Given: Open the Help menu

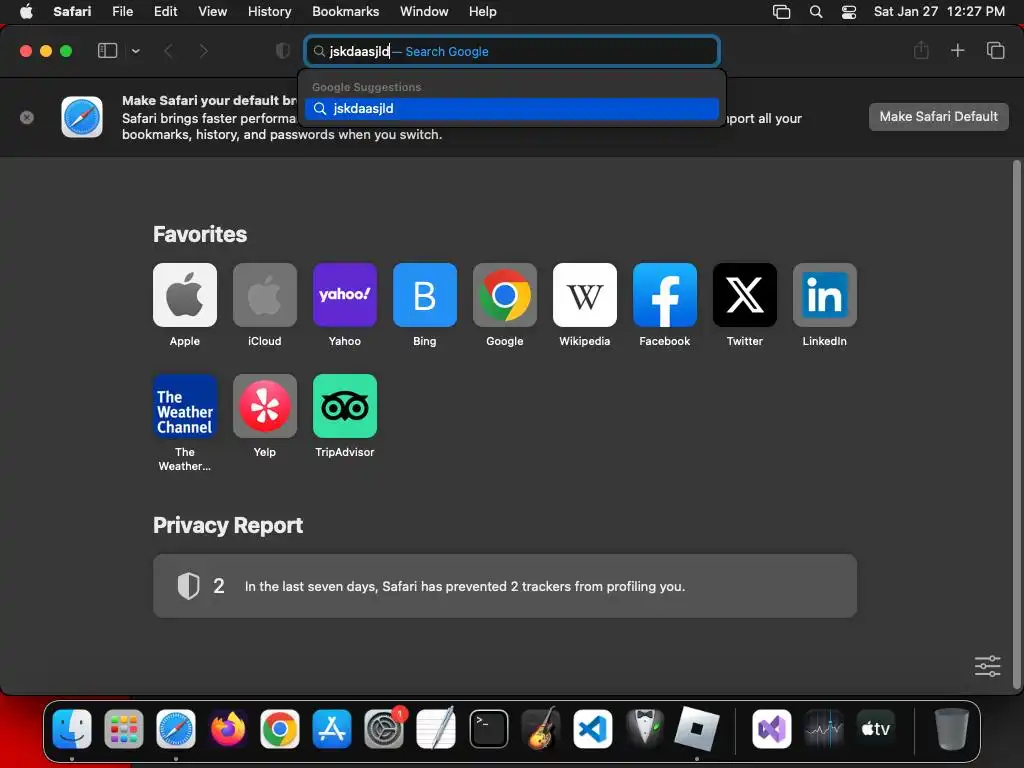Looking at the screenshot, I should coord(483,12).
